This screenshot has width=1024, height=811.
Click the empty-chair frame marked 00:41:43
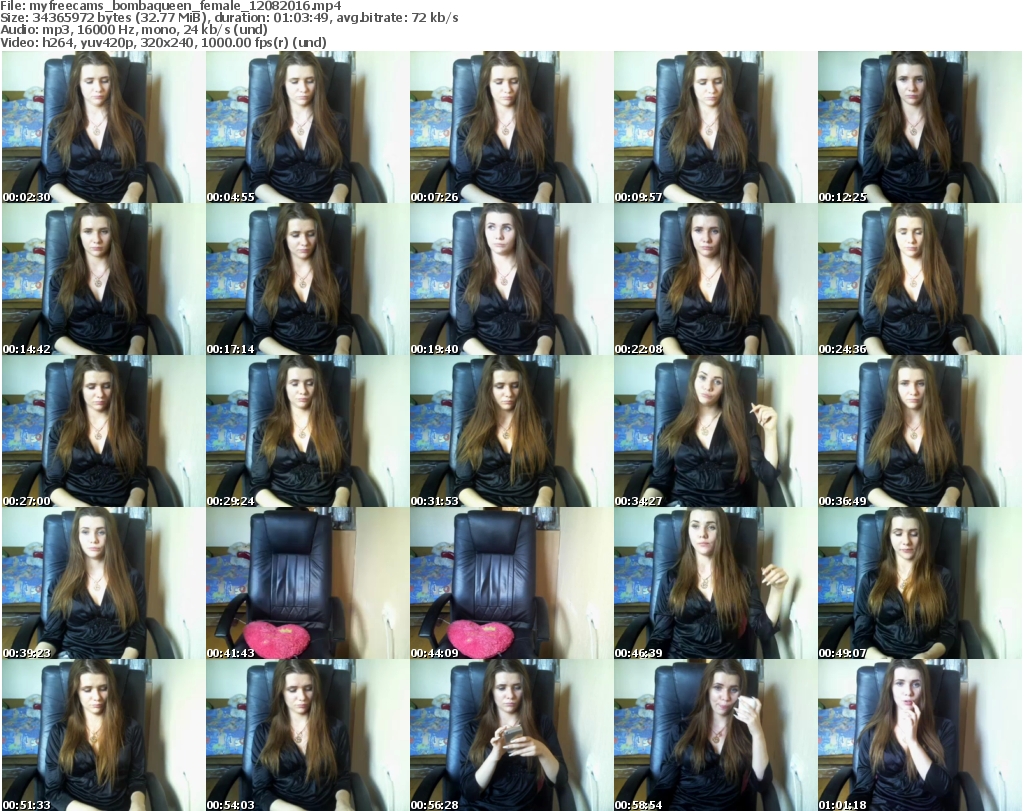(x=308, y=583)
